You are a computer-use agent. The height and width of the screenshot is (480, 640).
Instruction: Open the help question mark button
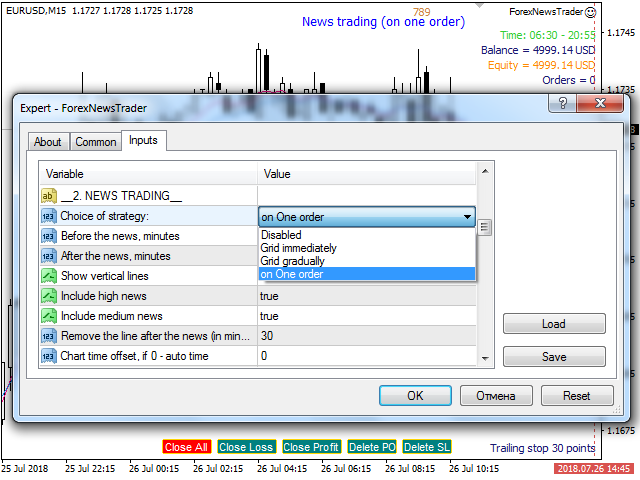coord(562,103)
